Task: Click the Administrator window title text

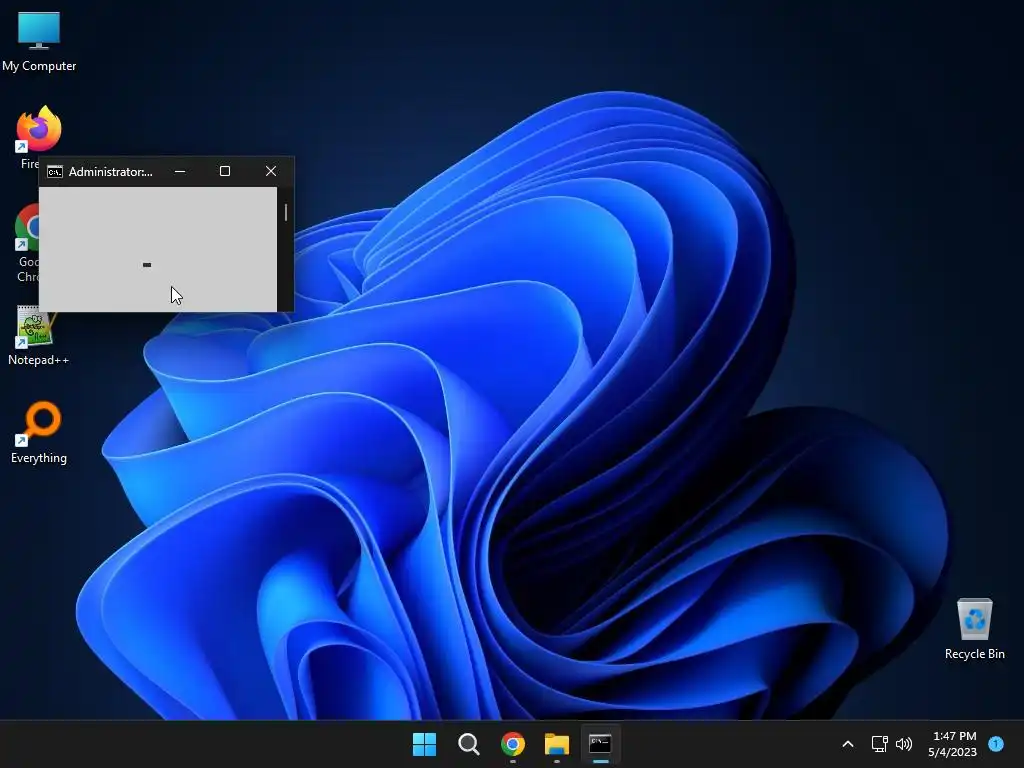Action: click(110, 172)
